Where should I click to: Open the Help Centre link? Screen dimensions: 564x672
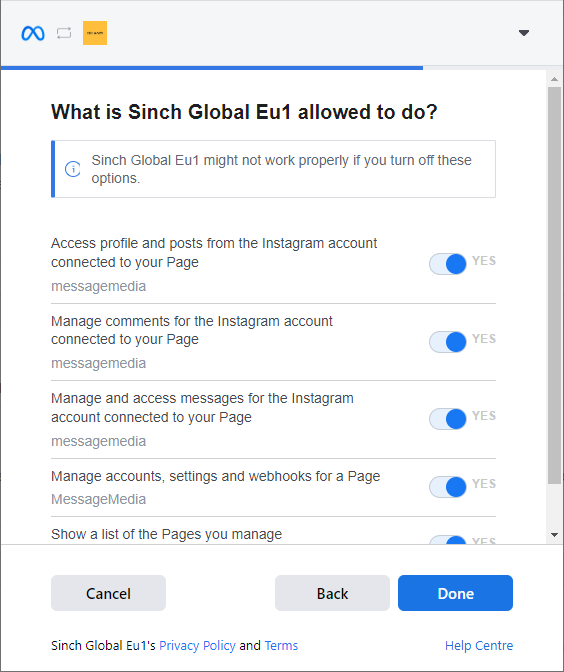[x=479, y=645]
